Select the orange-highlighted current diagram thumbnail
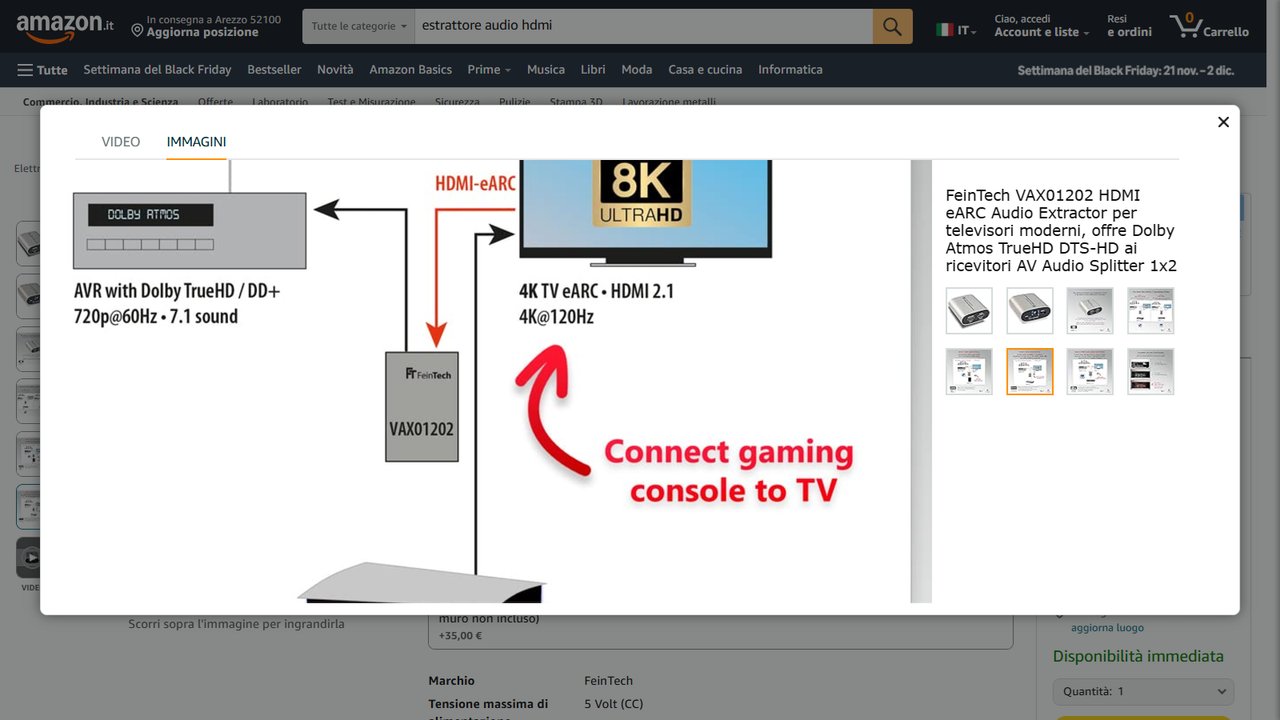The image size is (1280, 720). click(1030, 372)
